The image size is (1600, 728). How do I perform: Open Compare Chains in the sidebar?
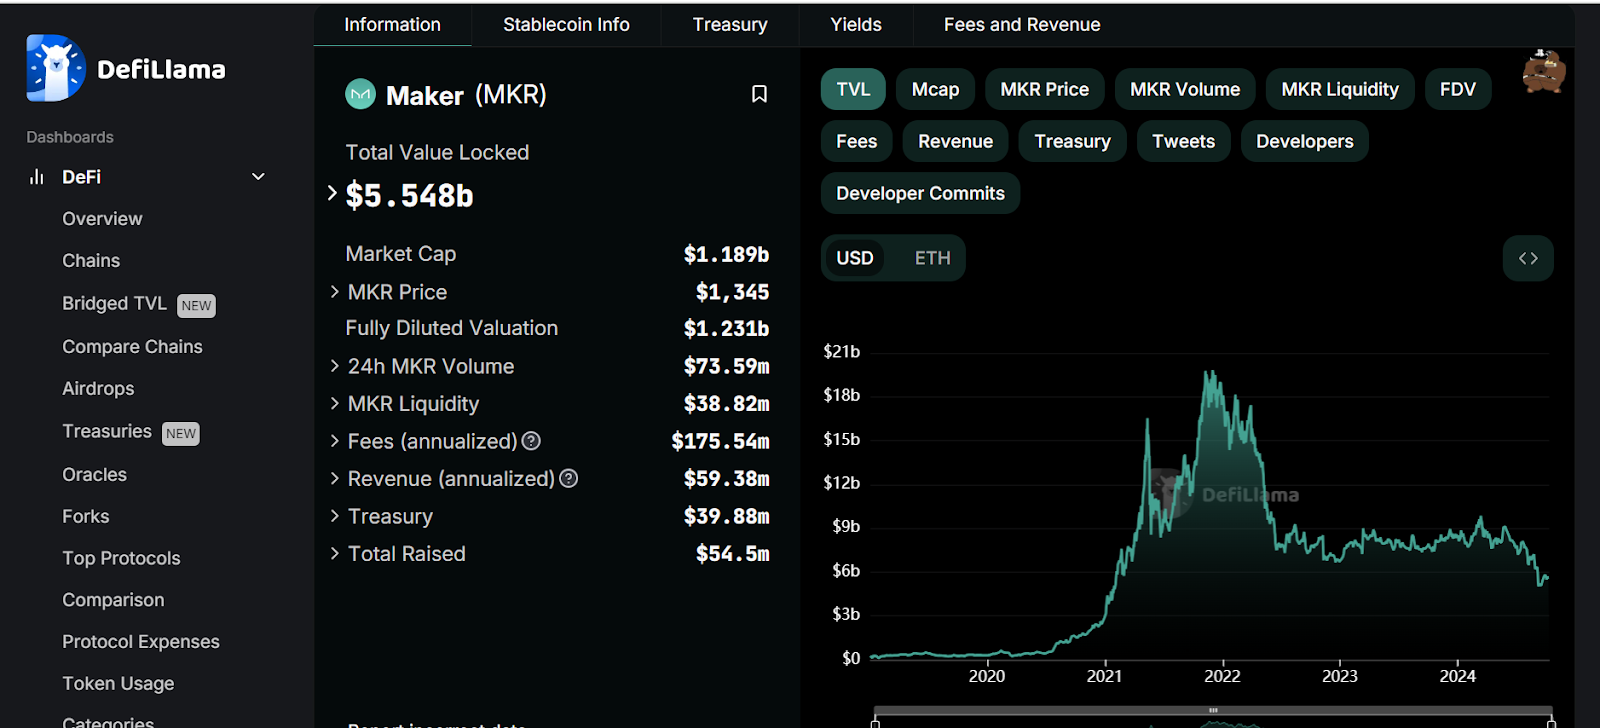tap(132, 347)
